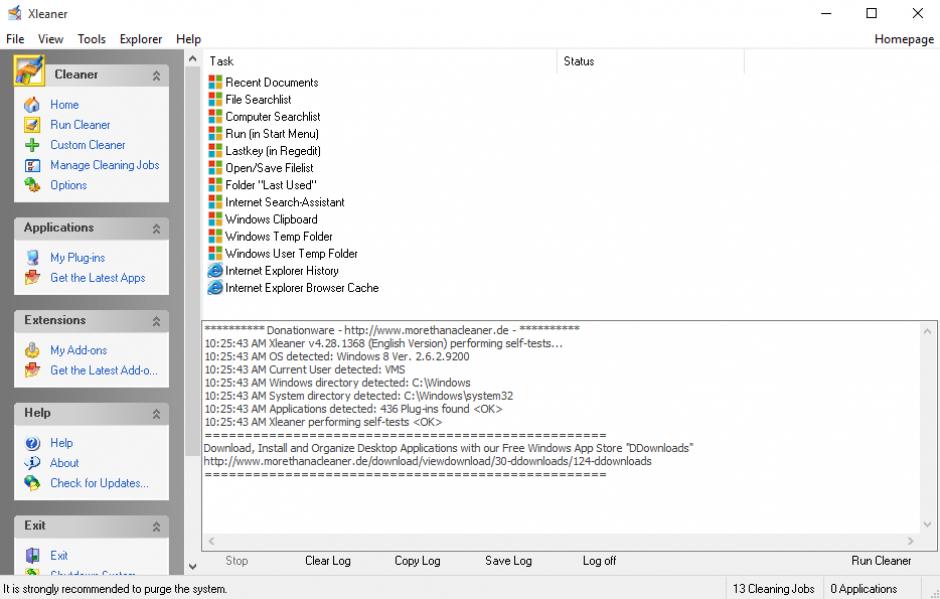Click the IE icon beside Internet Explorer History
Screen dimensions: 940x599
tap(215, 271)
